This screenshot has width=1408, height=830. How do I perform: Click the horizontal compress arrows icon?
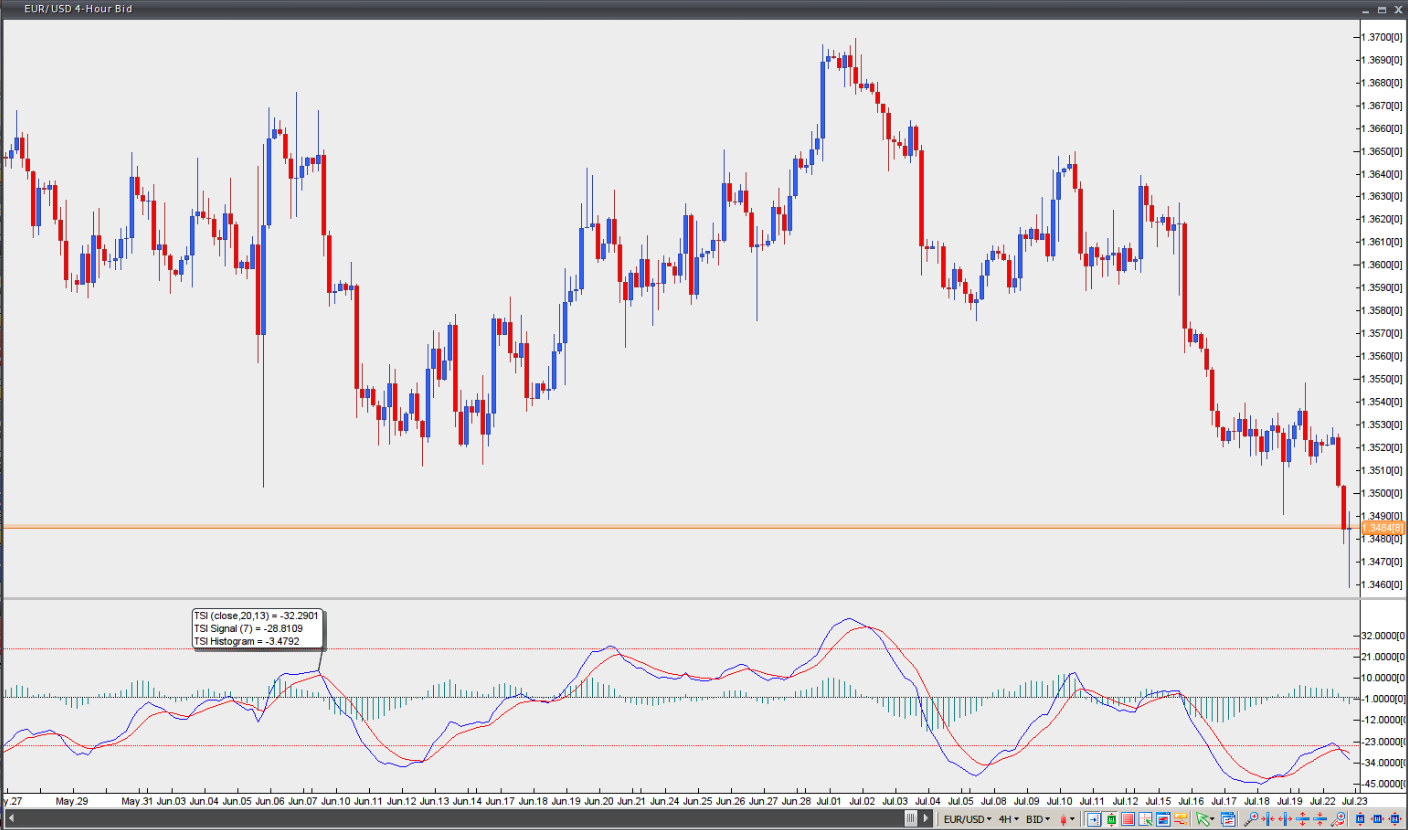point(1286,820)
